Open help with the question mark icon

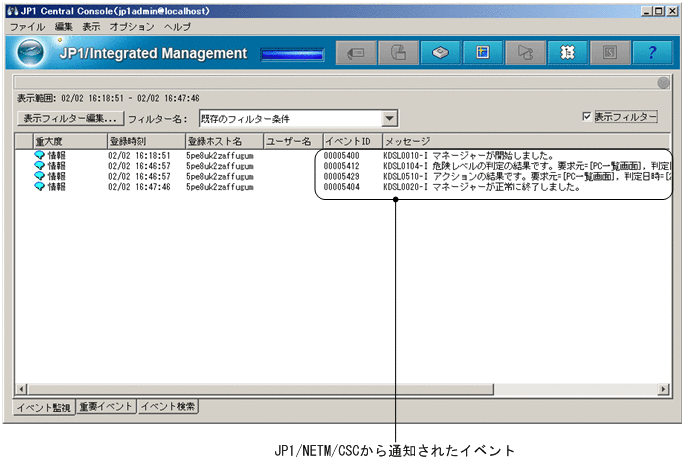[x=652, y=53]
